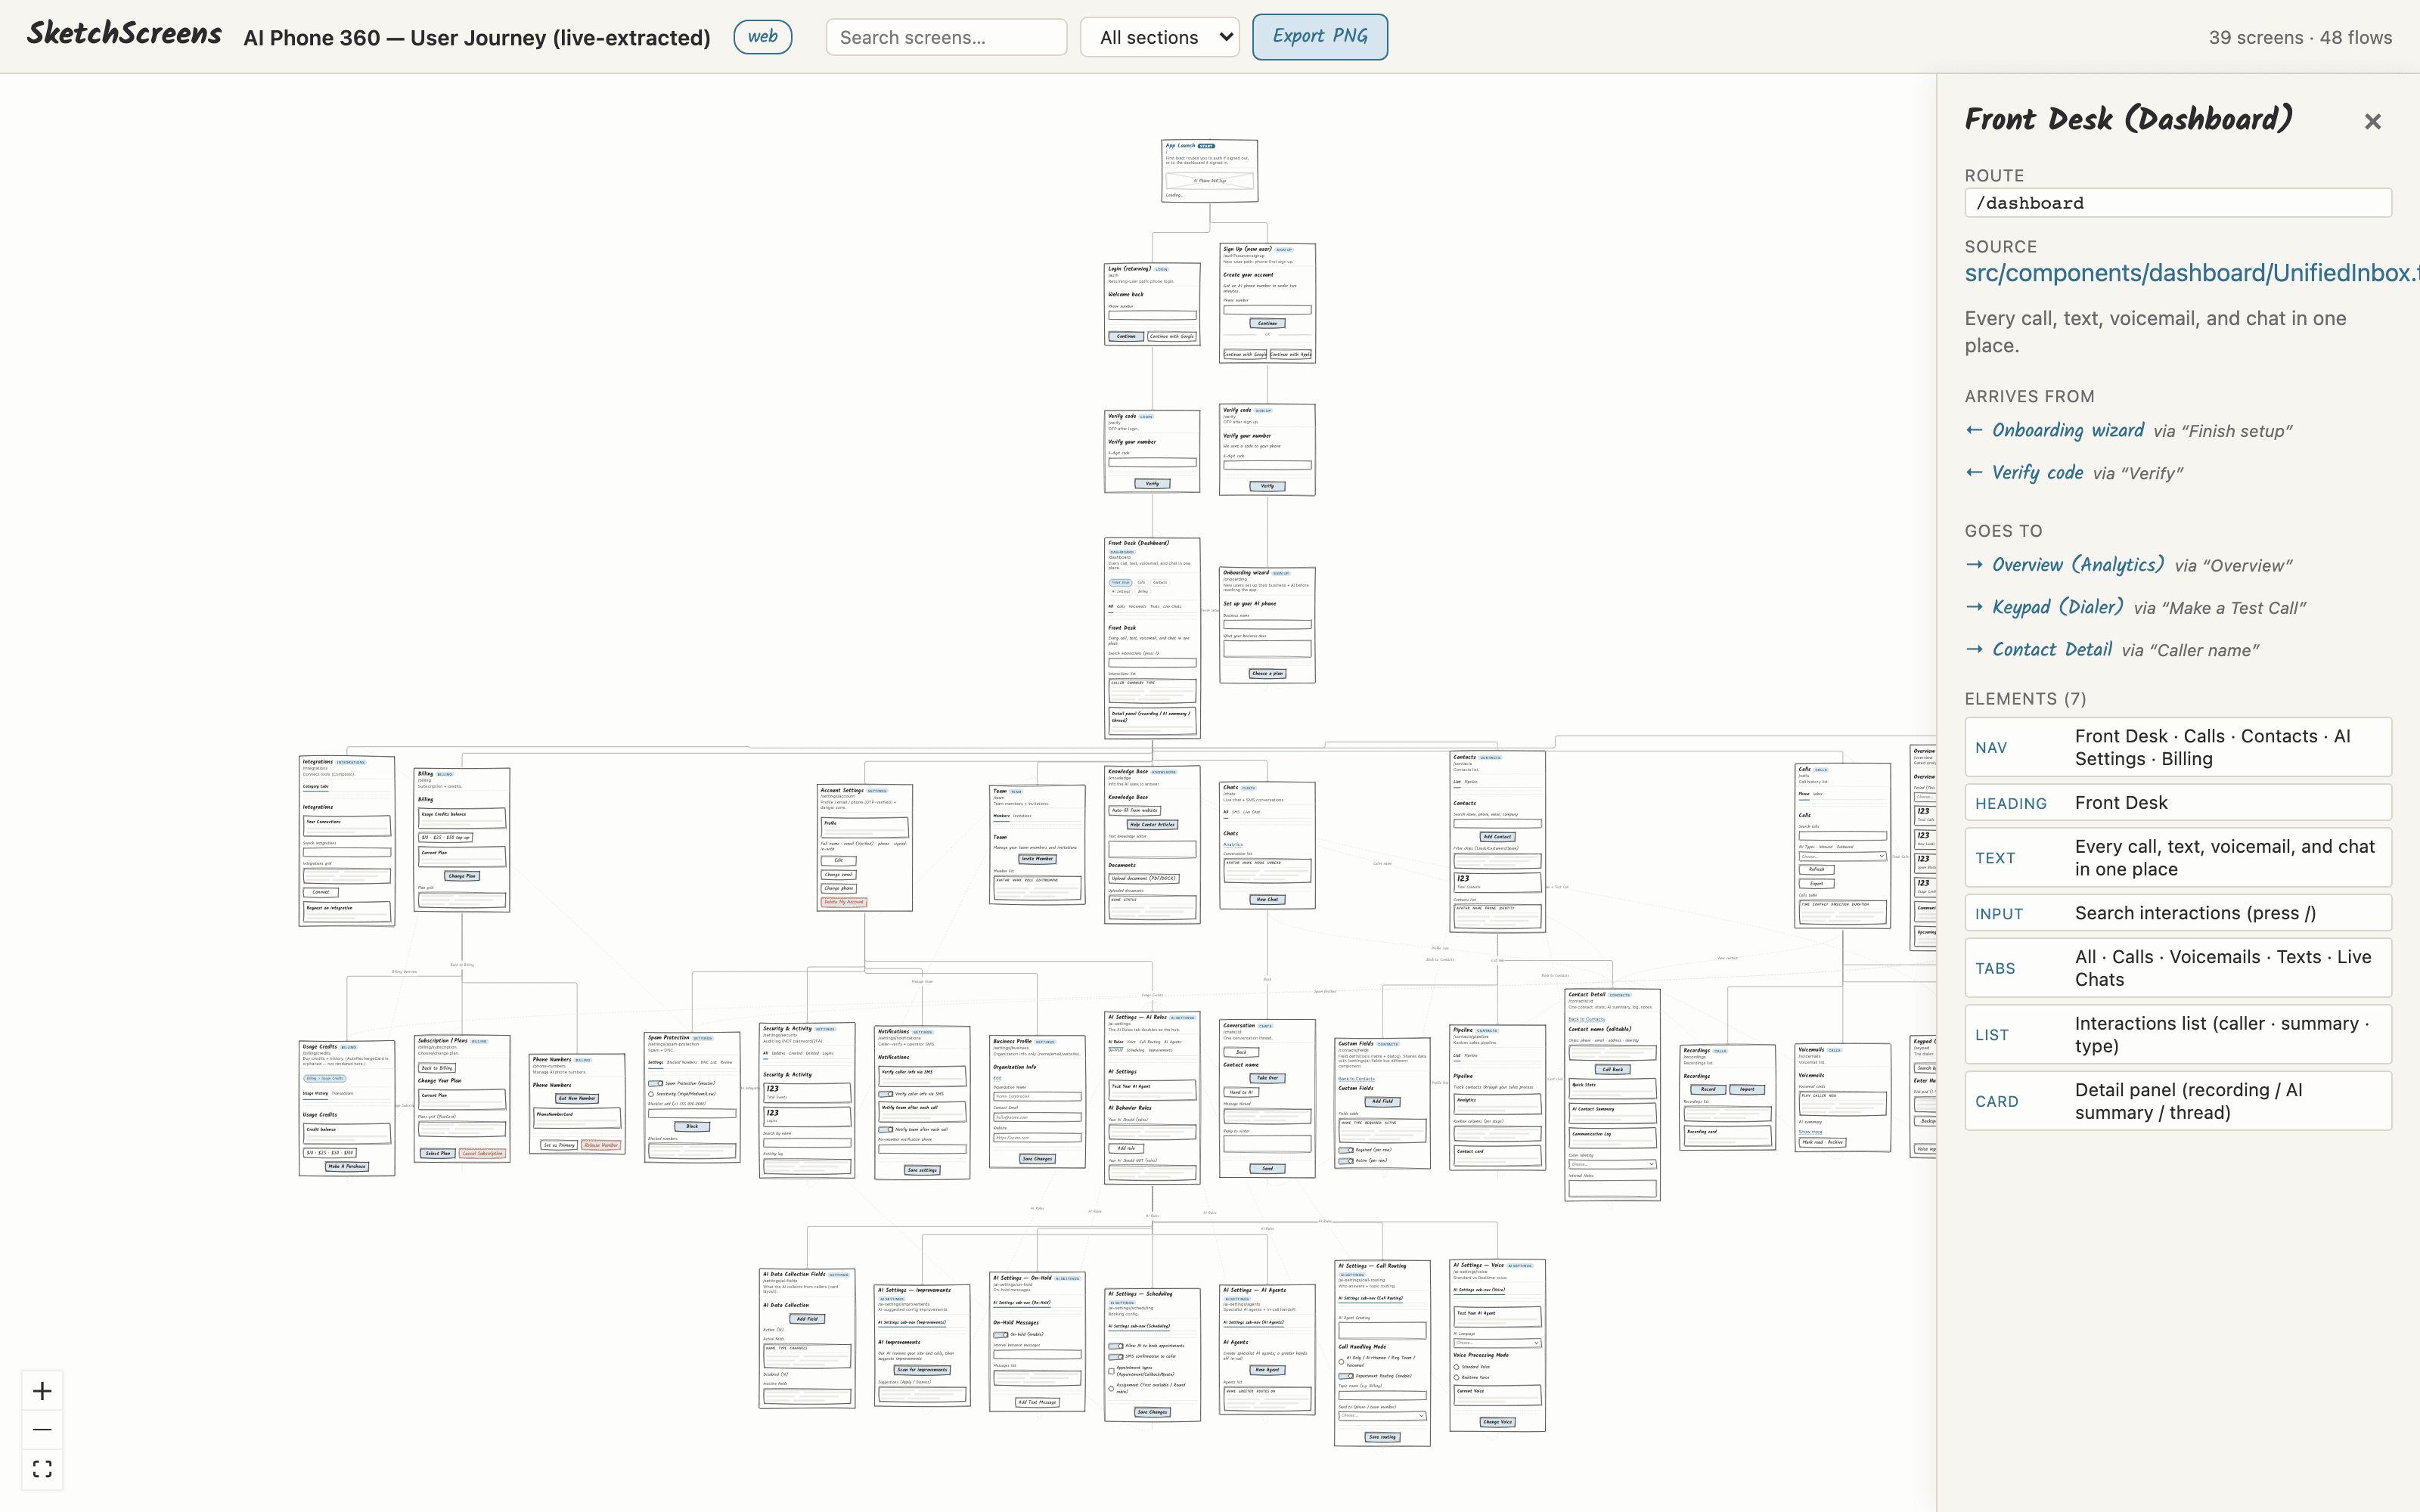The width and height of the screenshot is (2420, 1512).
Task: Select the Sign Up (new user) screen card
Action: (x=1267, y=303)
